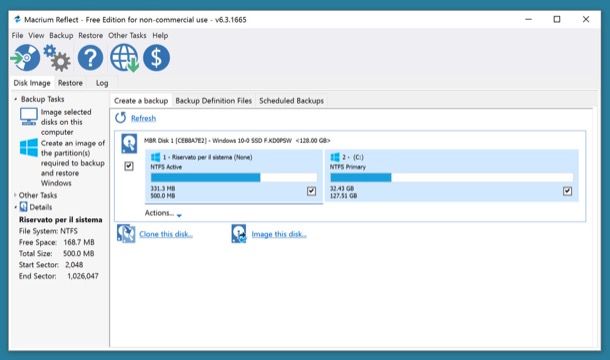Select the Backup Definition Files tab

tap(214, 101)
